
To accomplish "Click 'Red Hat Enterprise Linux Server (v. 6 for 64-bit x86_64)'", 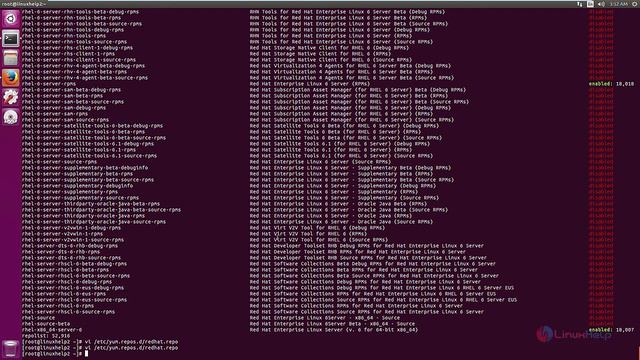I will click(334, 330).
